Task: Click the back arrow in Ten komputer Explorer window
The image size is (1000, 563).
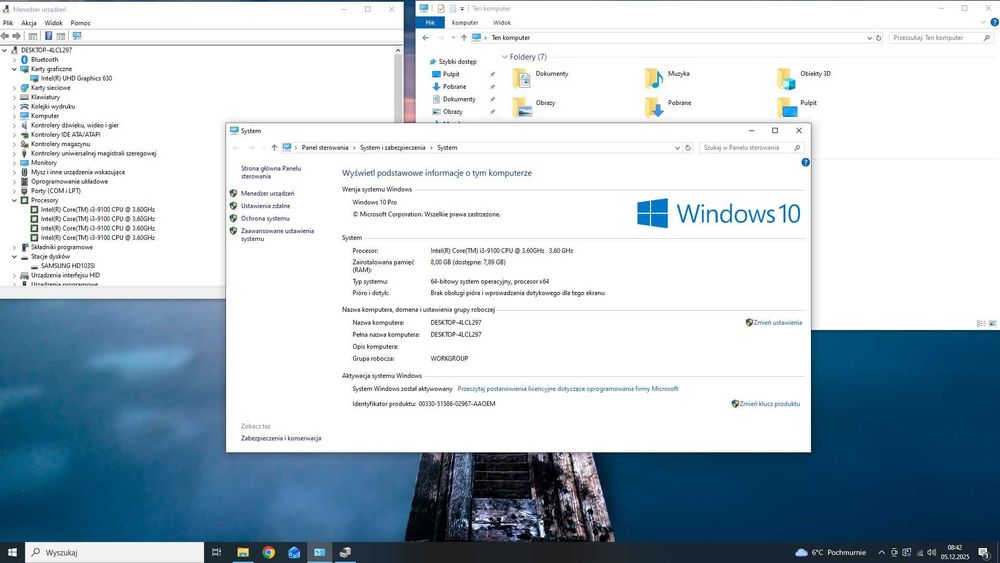Action: tap(426, 38)
